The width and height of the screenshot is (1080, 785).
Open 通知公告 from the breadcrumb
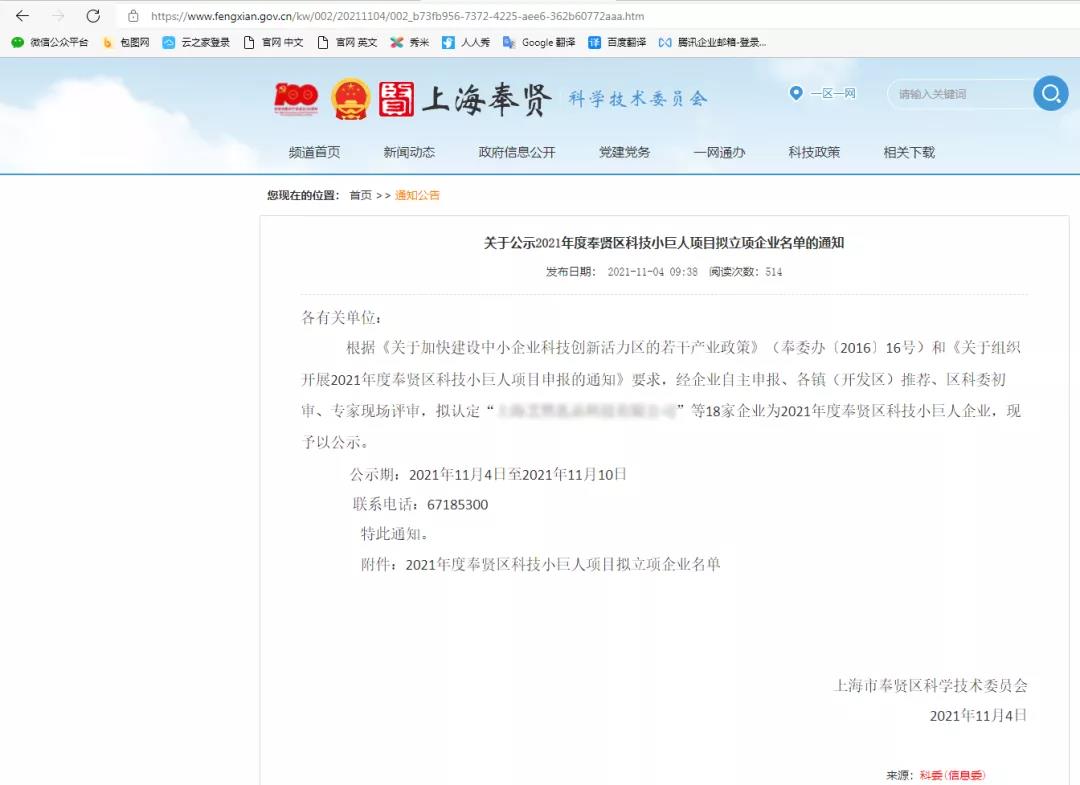[x=418, y=197]
